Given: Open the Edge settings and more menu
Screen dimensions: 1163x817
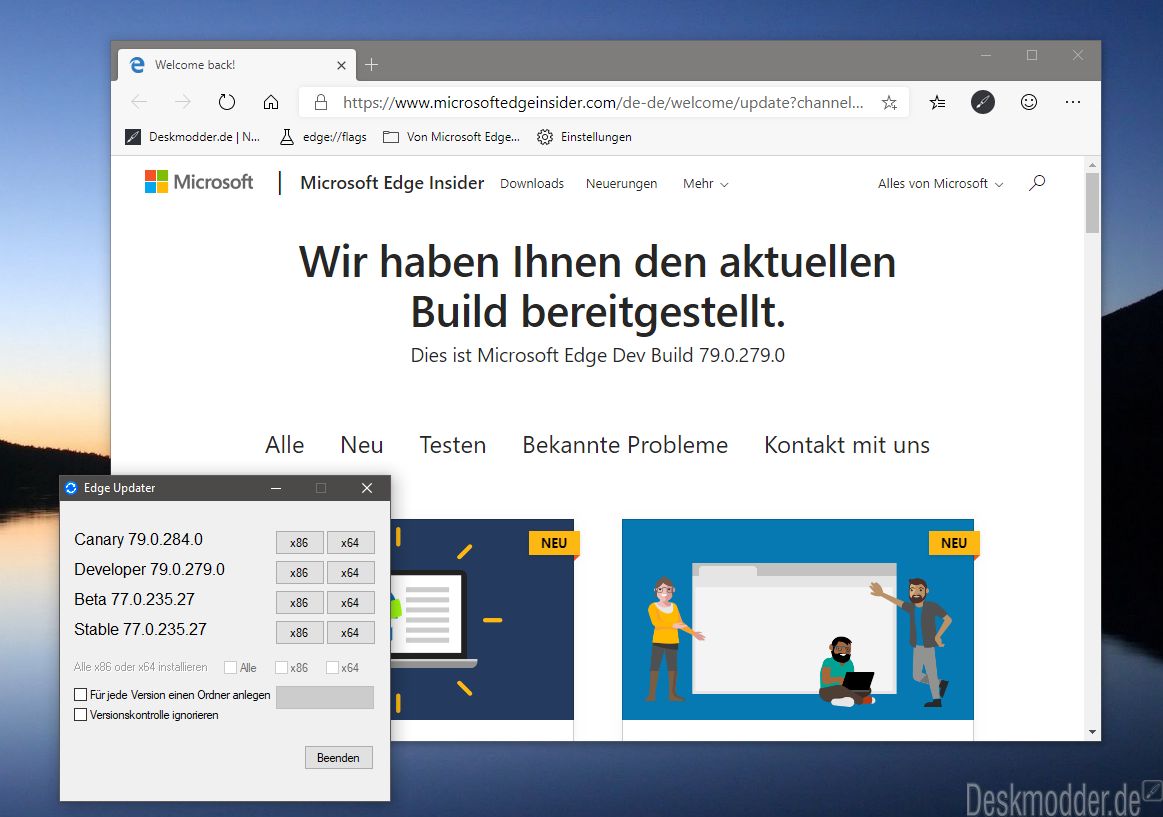Looking at the screenshot, I should (1073, 102).
